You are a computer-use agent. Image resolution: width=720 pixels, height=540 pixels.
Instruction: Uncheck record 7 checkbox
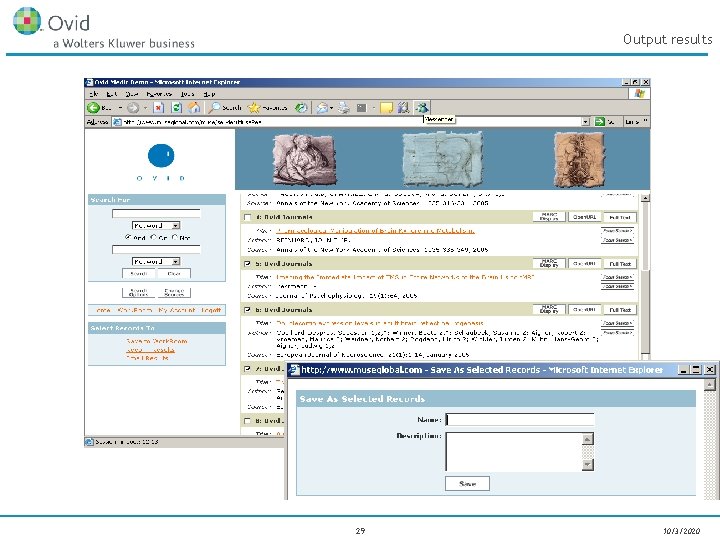(248, 369)
